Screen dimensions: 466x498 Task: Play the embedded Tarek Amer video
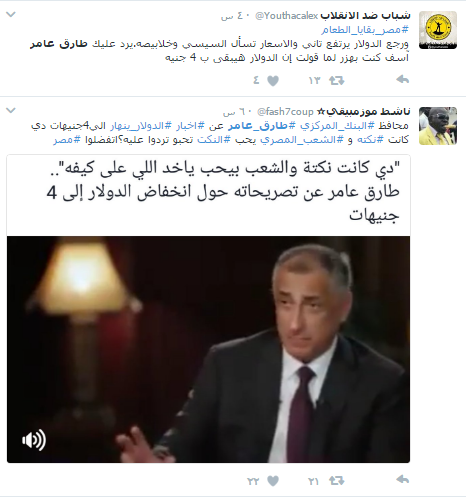point(208,349)
